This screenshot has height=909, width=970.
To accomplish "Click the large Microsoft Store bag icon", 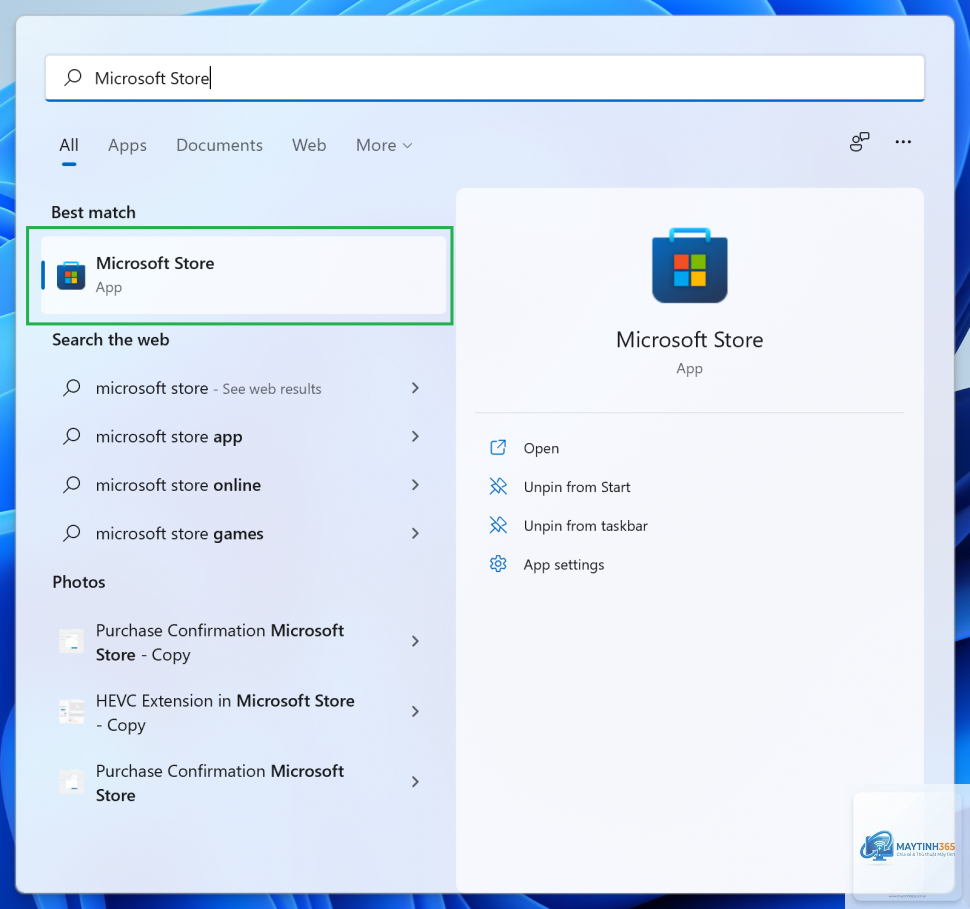I will [x=690, y=265].
